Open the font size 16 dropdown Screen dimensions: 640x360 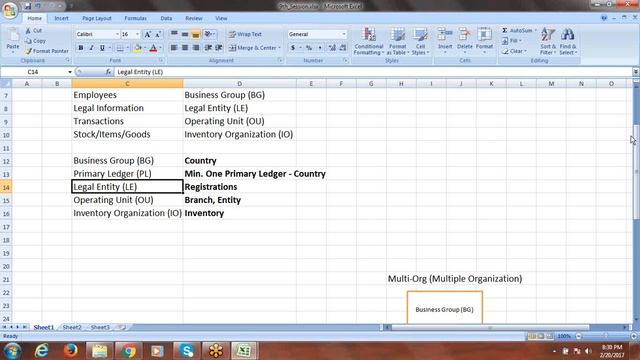point(138,34)
